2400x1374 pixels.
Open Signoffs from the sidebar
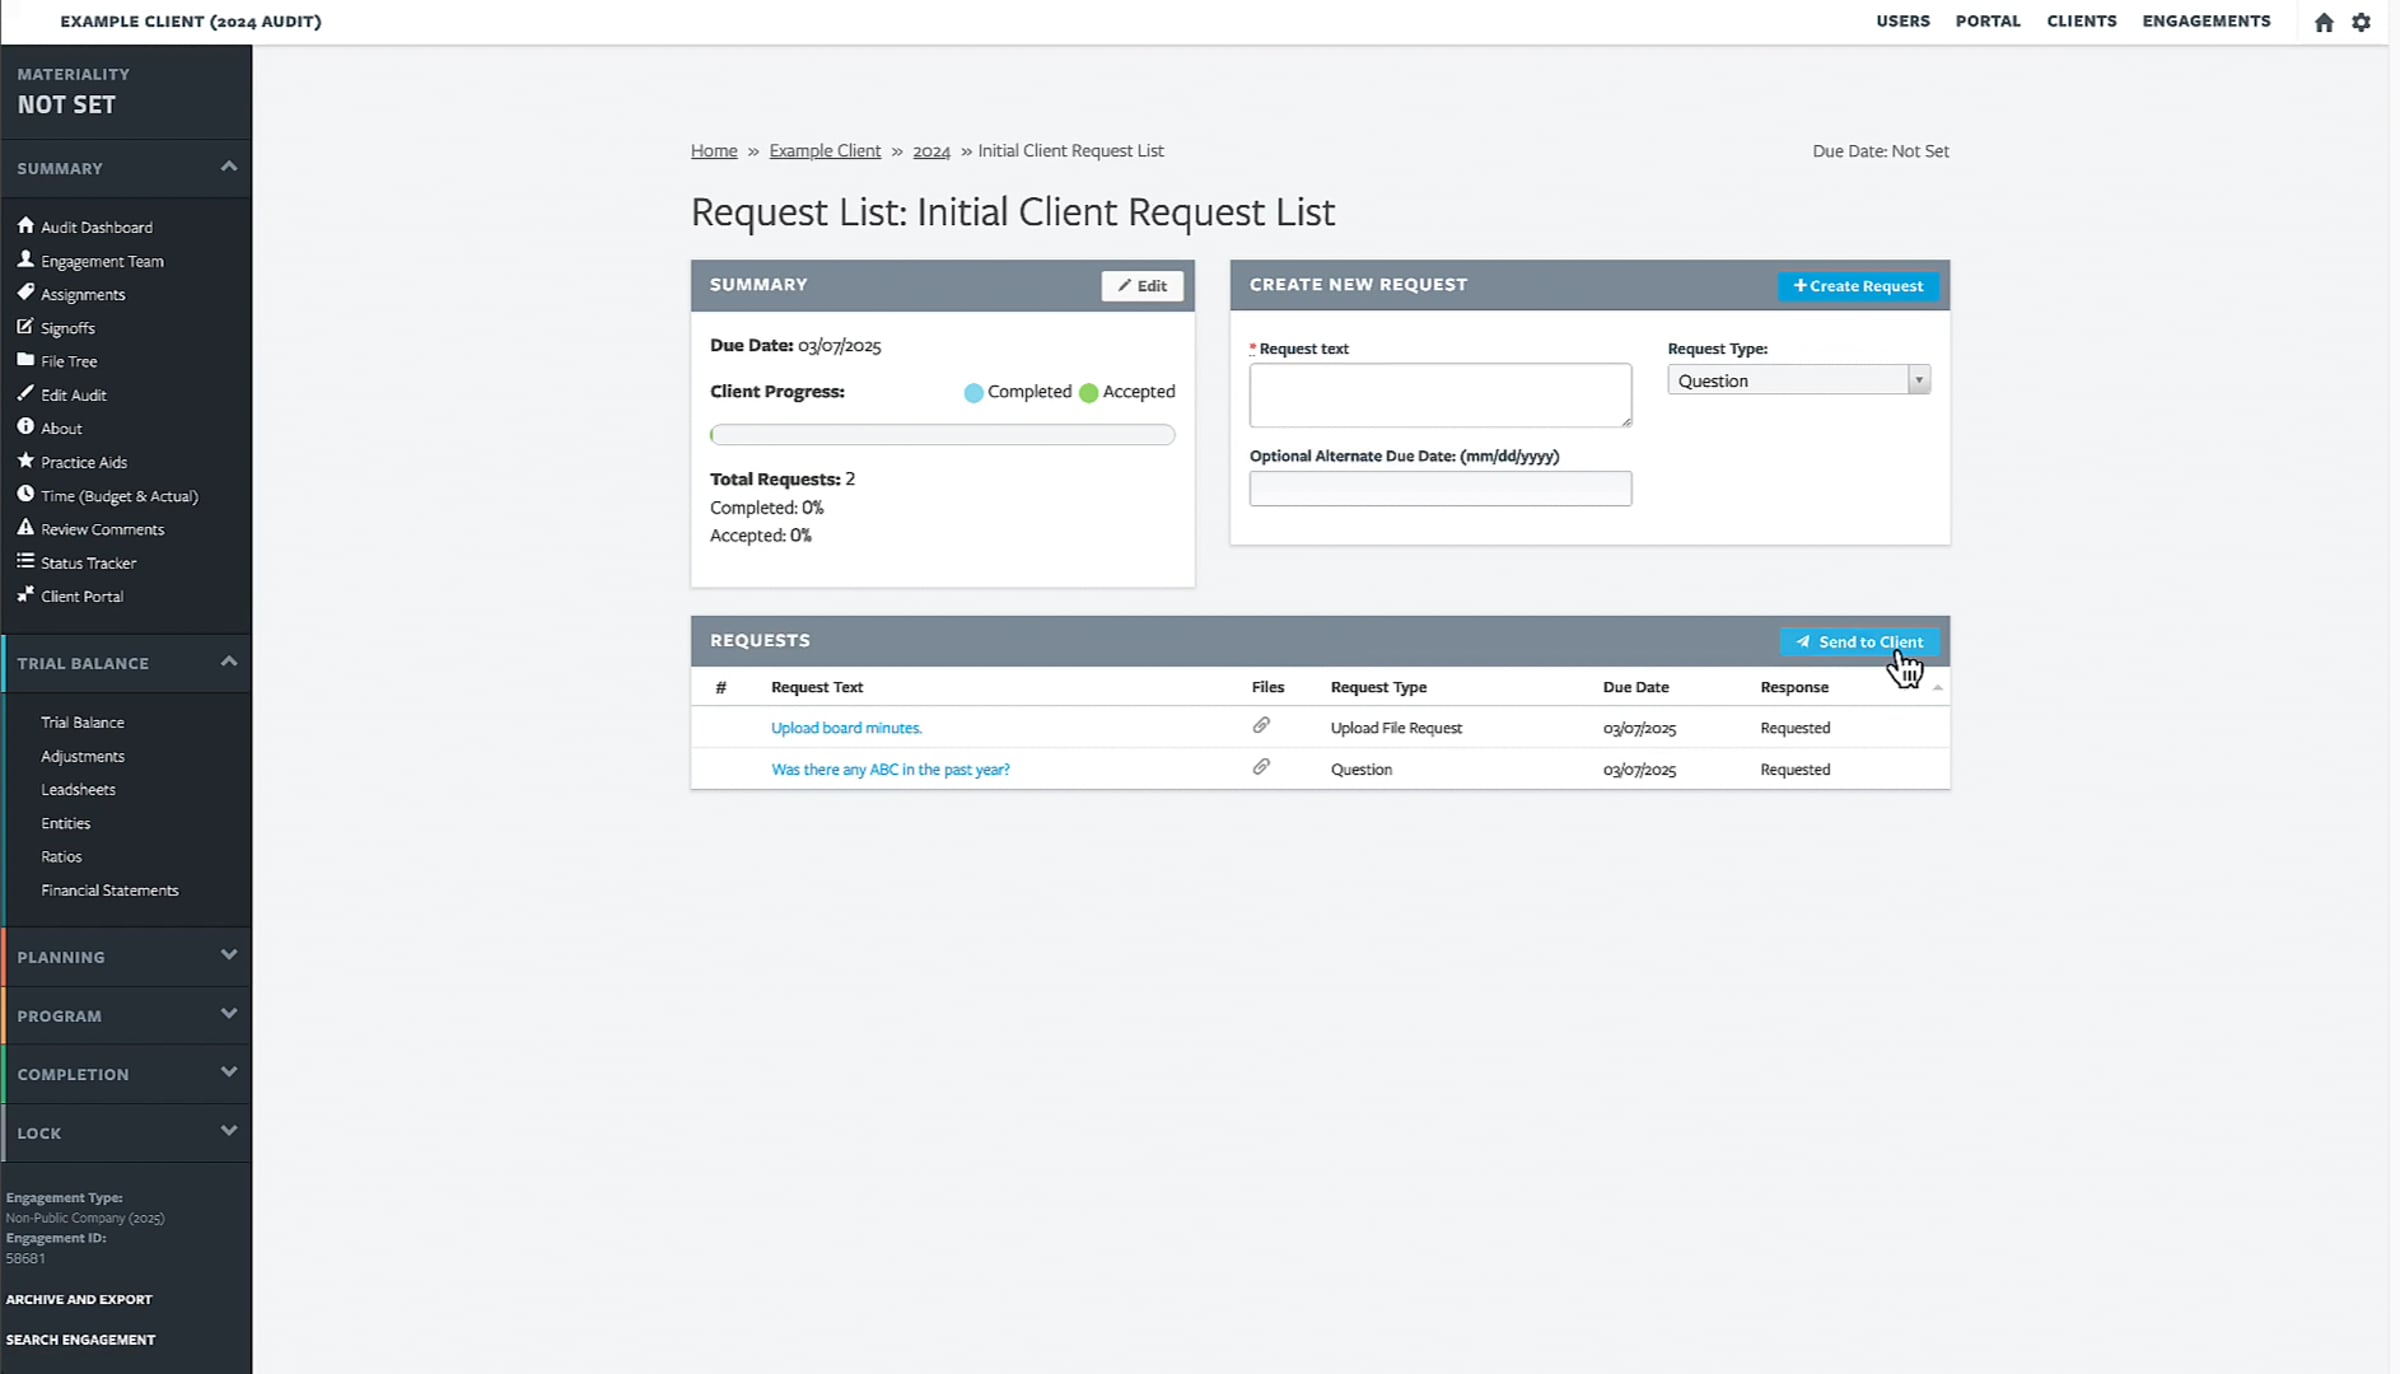(68, 327)
